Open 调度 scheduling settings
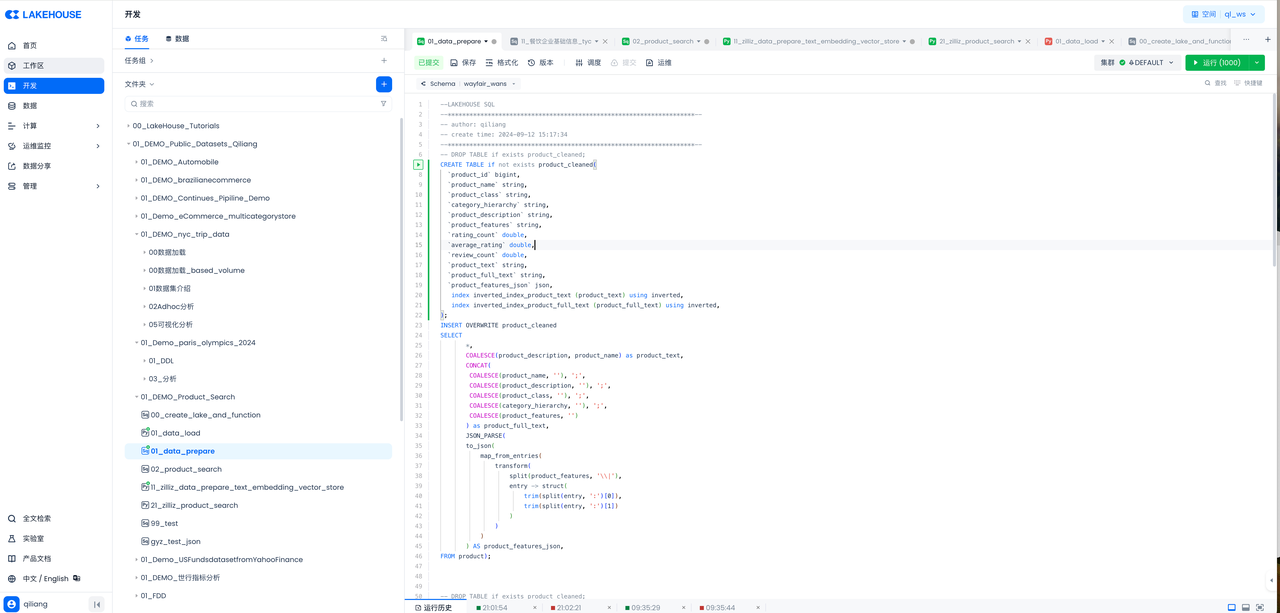Image resolution: width=1280 pixels, height=613 pixels. click(x=588, y=63)
